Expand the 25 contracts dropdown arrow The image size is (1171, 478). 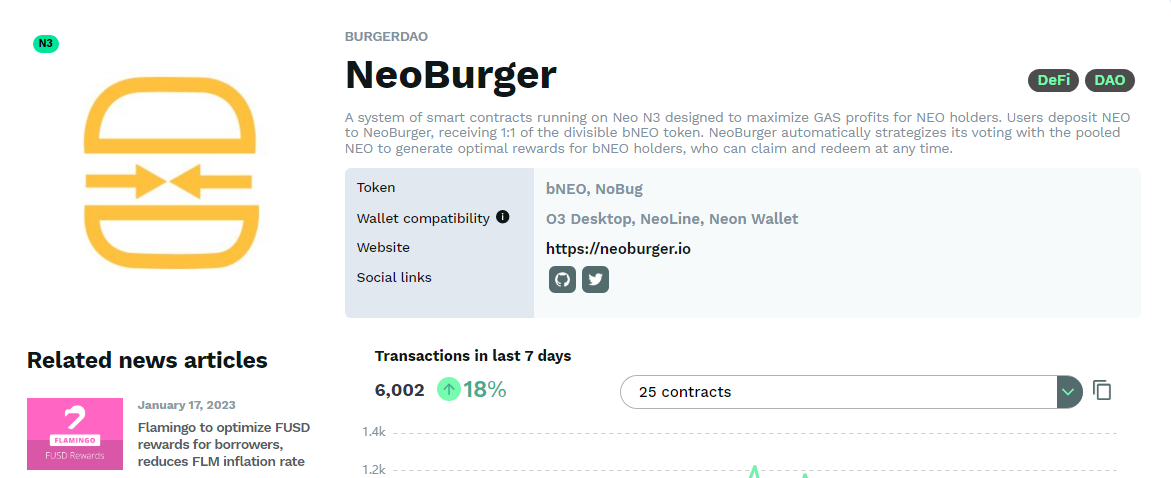(1069, 391)
